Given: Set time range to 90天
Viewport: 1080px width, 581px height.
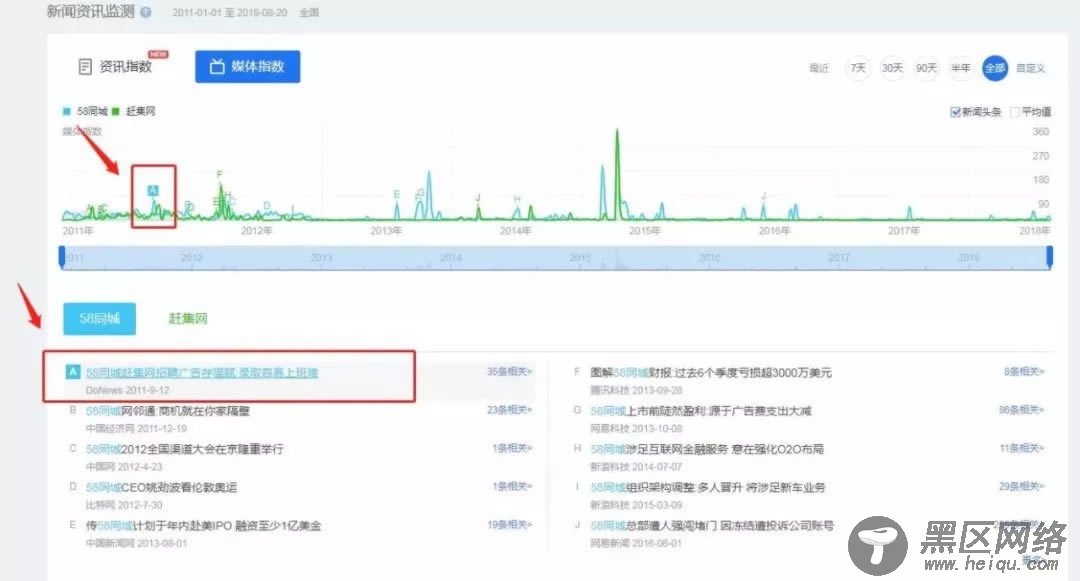Looking at the screenshot, I should (926, 67).
